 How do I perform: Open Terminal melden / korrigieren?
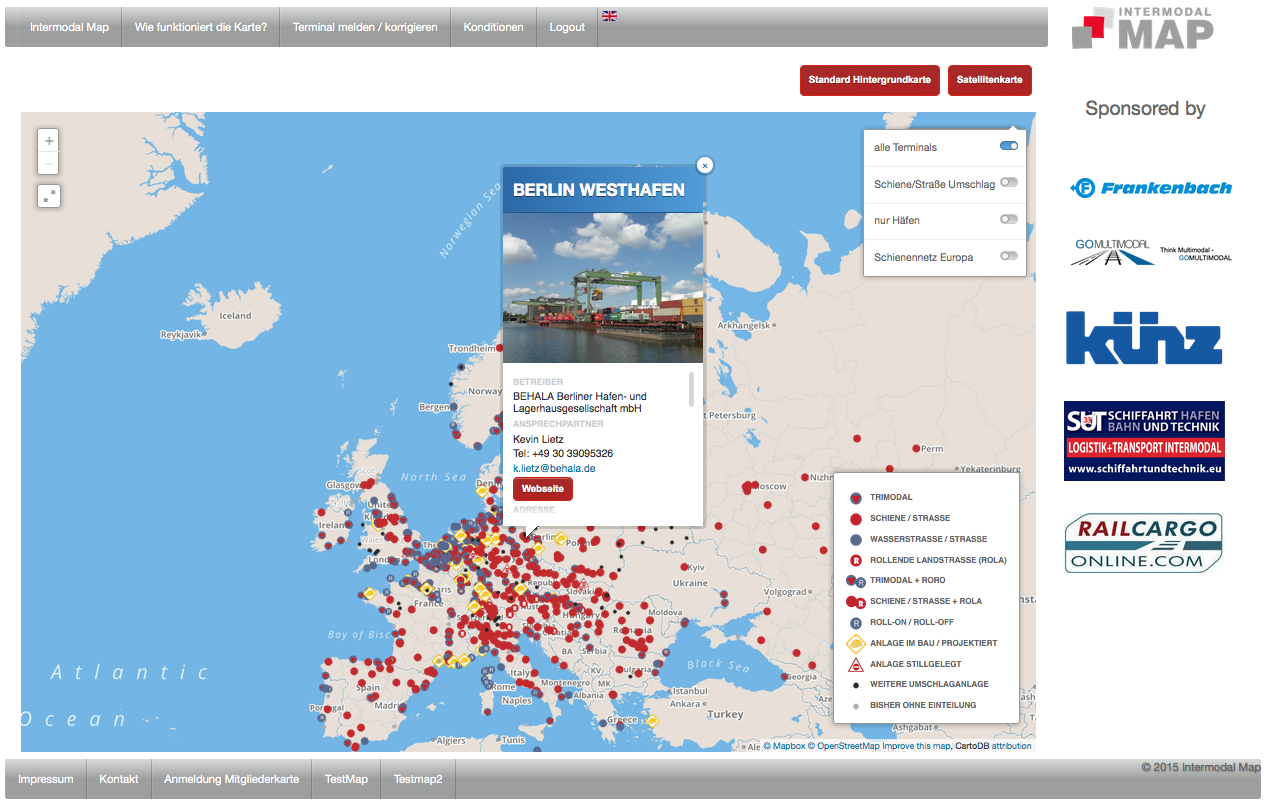coord(365,27)
